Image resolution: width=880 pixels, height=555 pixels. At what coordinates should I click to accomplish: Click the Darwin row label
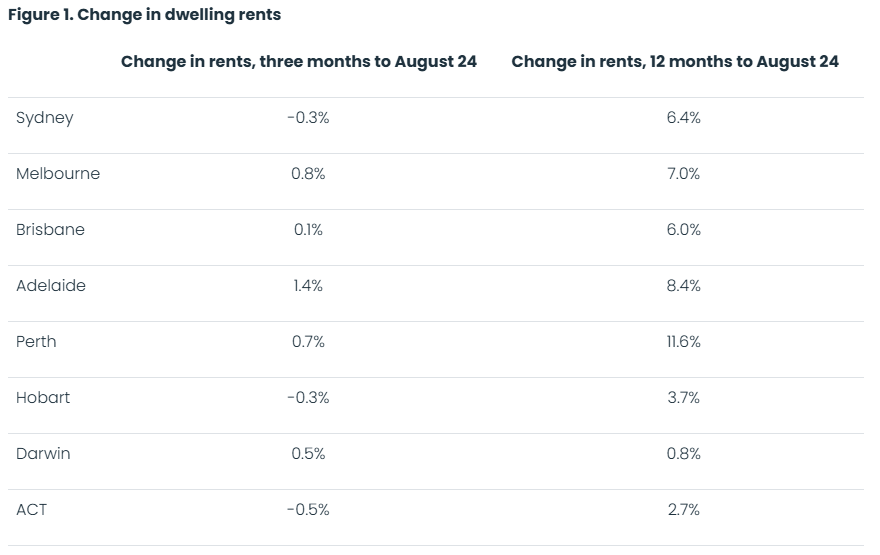click(x=43, y=454)
